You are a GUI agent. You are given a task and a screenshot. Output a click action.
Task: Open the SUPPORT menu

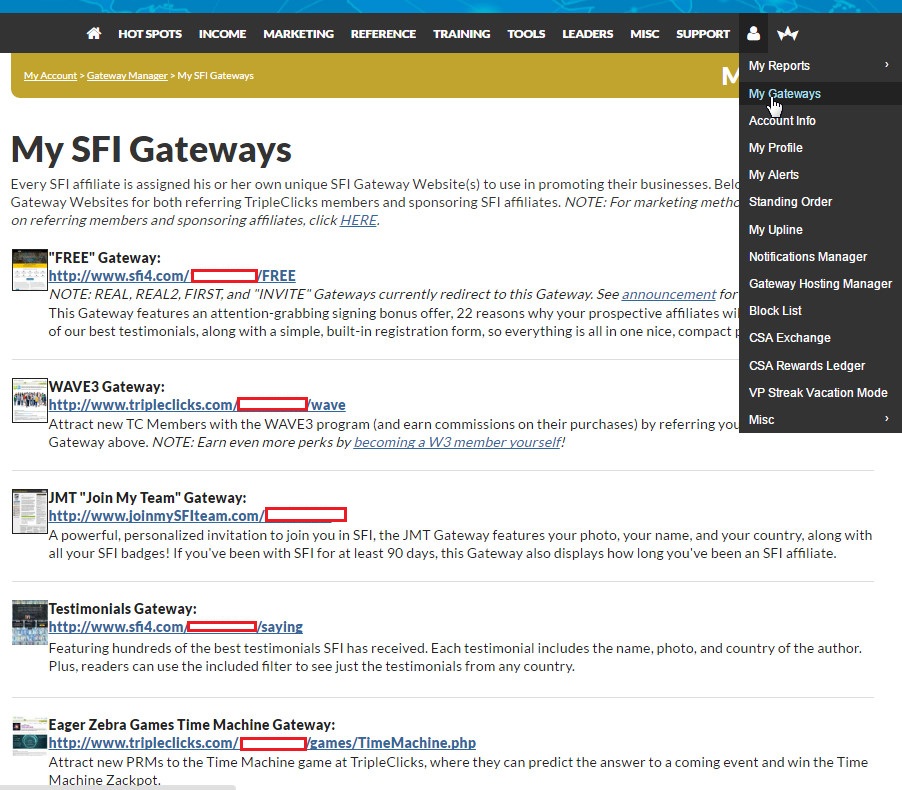click(702, 34)
